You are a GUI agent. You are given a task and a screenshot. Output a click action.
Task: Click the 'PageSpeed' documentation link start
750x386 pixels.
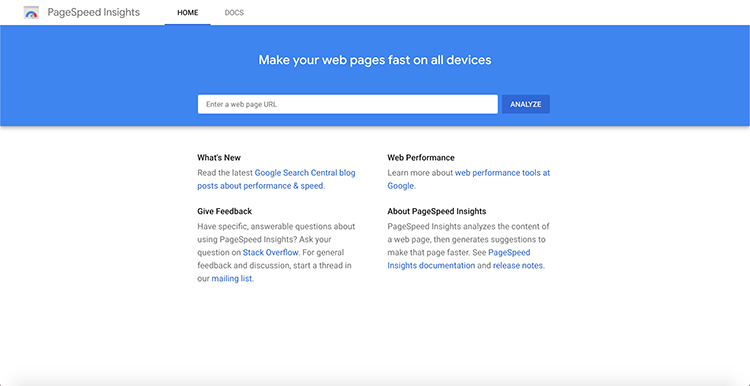tap(509, 252)
